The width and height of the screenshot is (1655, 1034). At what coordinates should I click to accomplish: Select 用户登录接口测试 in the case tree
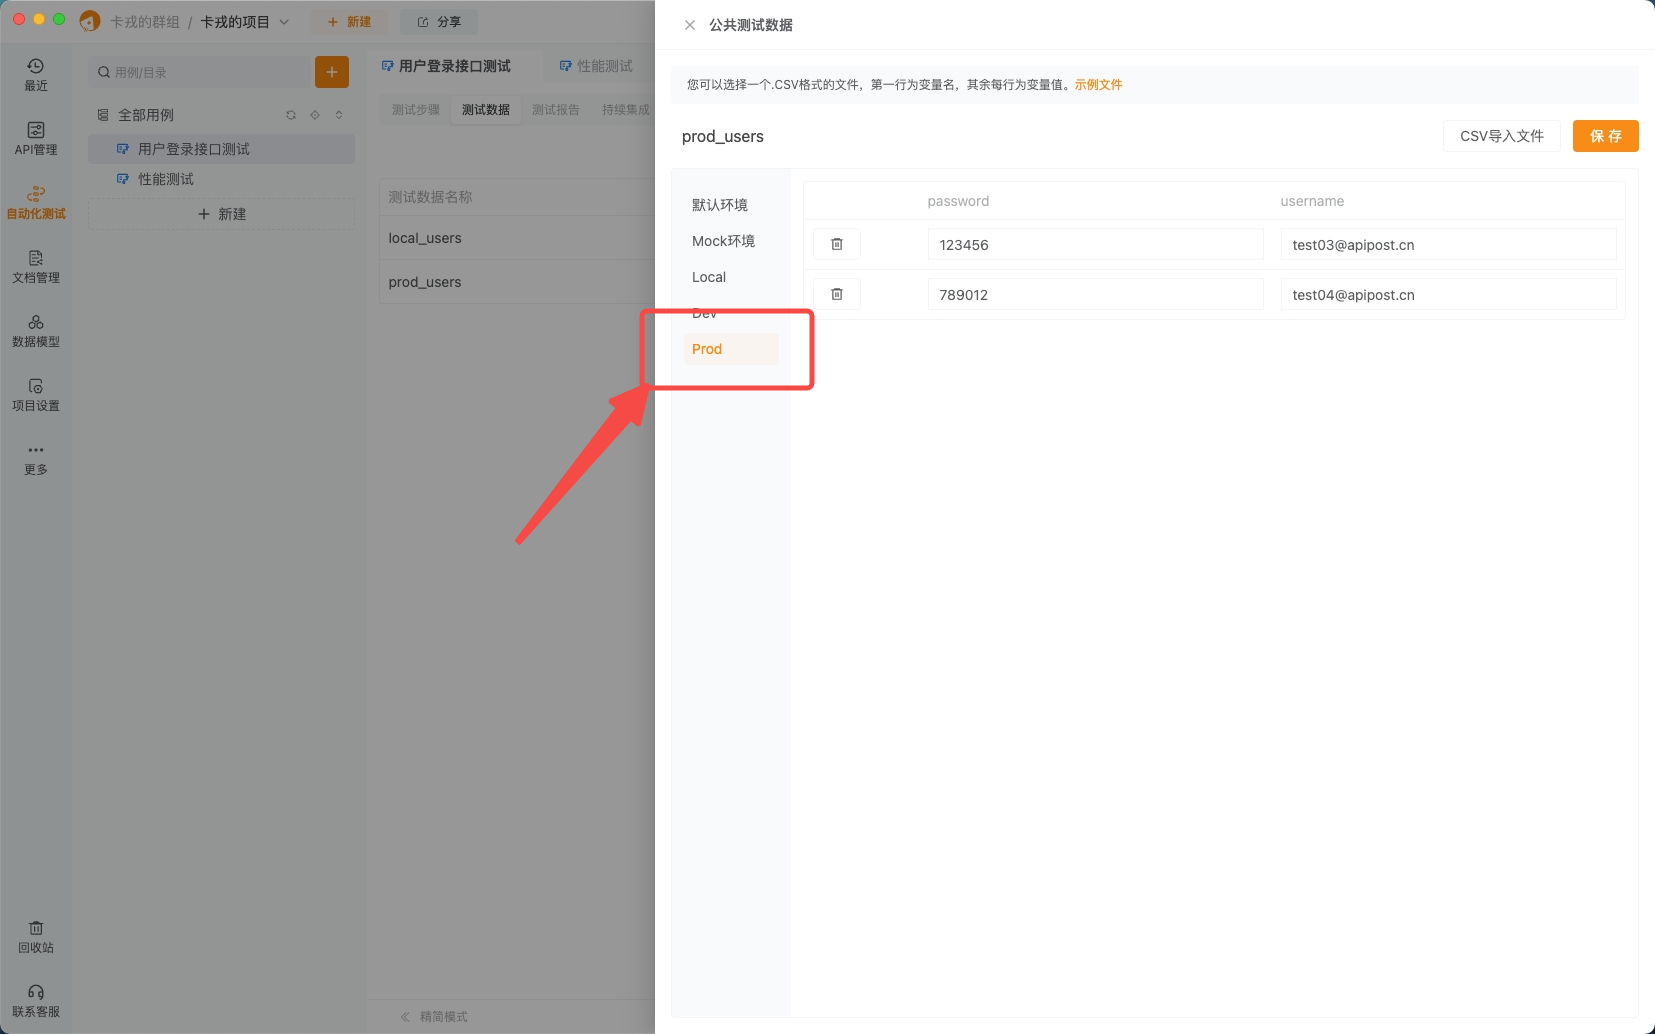[222, 149]
